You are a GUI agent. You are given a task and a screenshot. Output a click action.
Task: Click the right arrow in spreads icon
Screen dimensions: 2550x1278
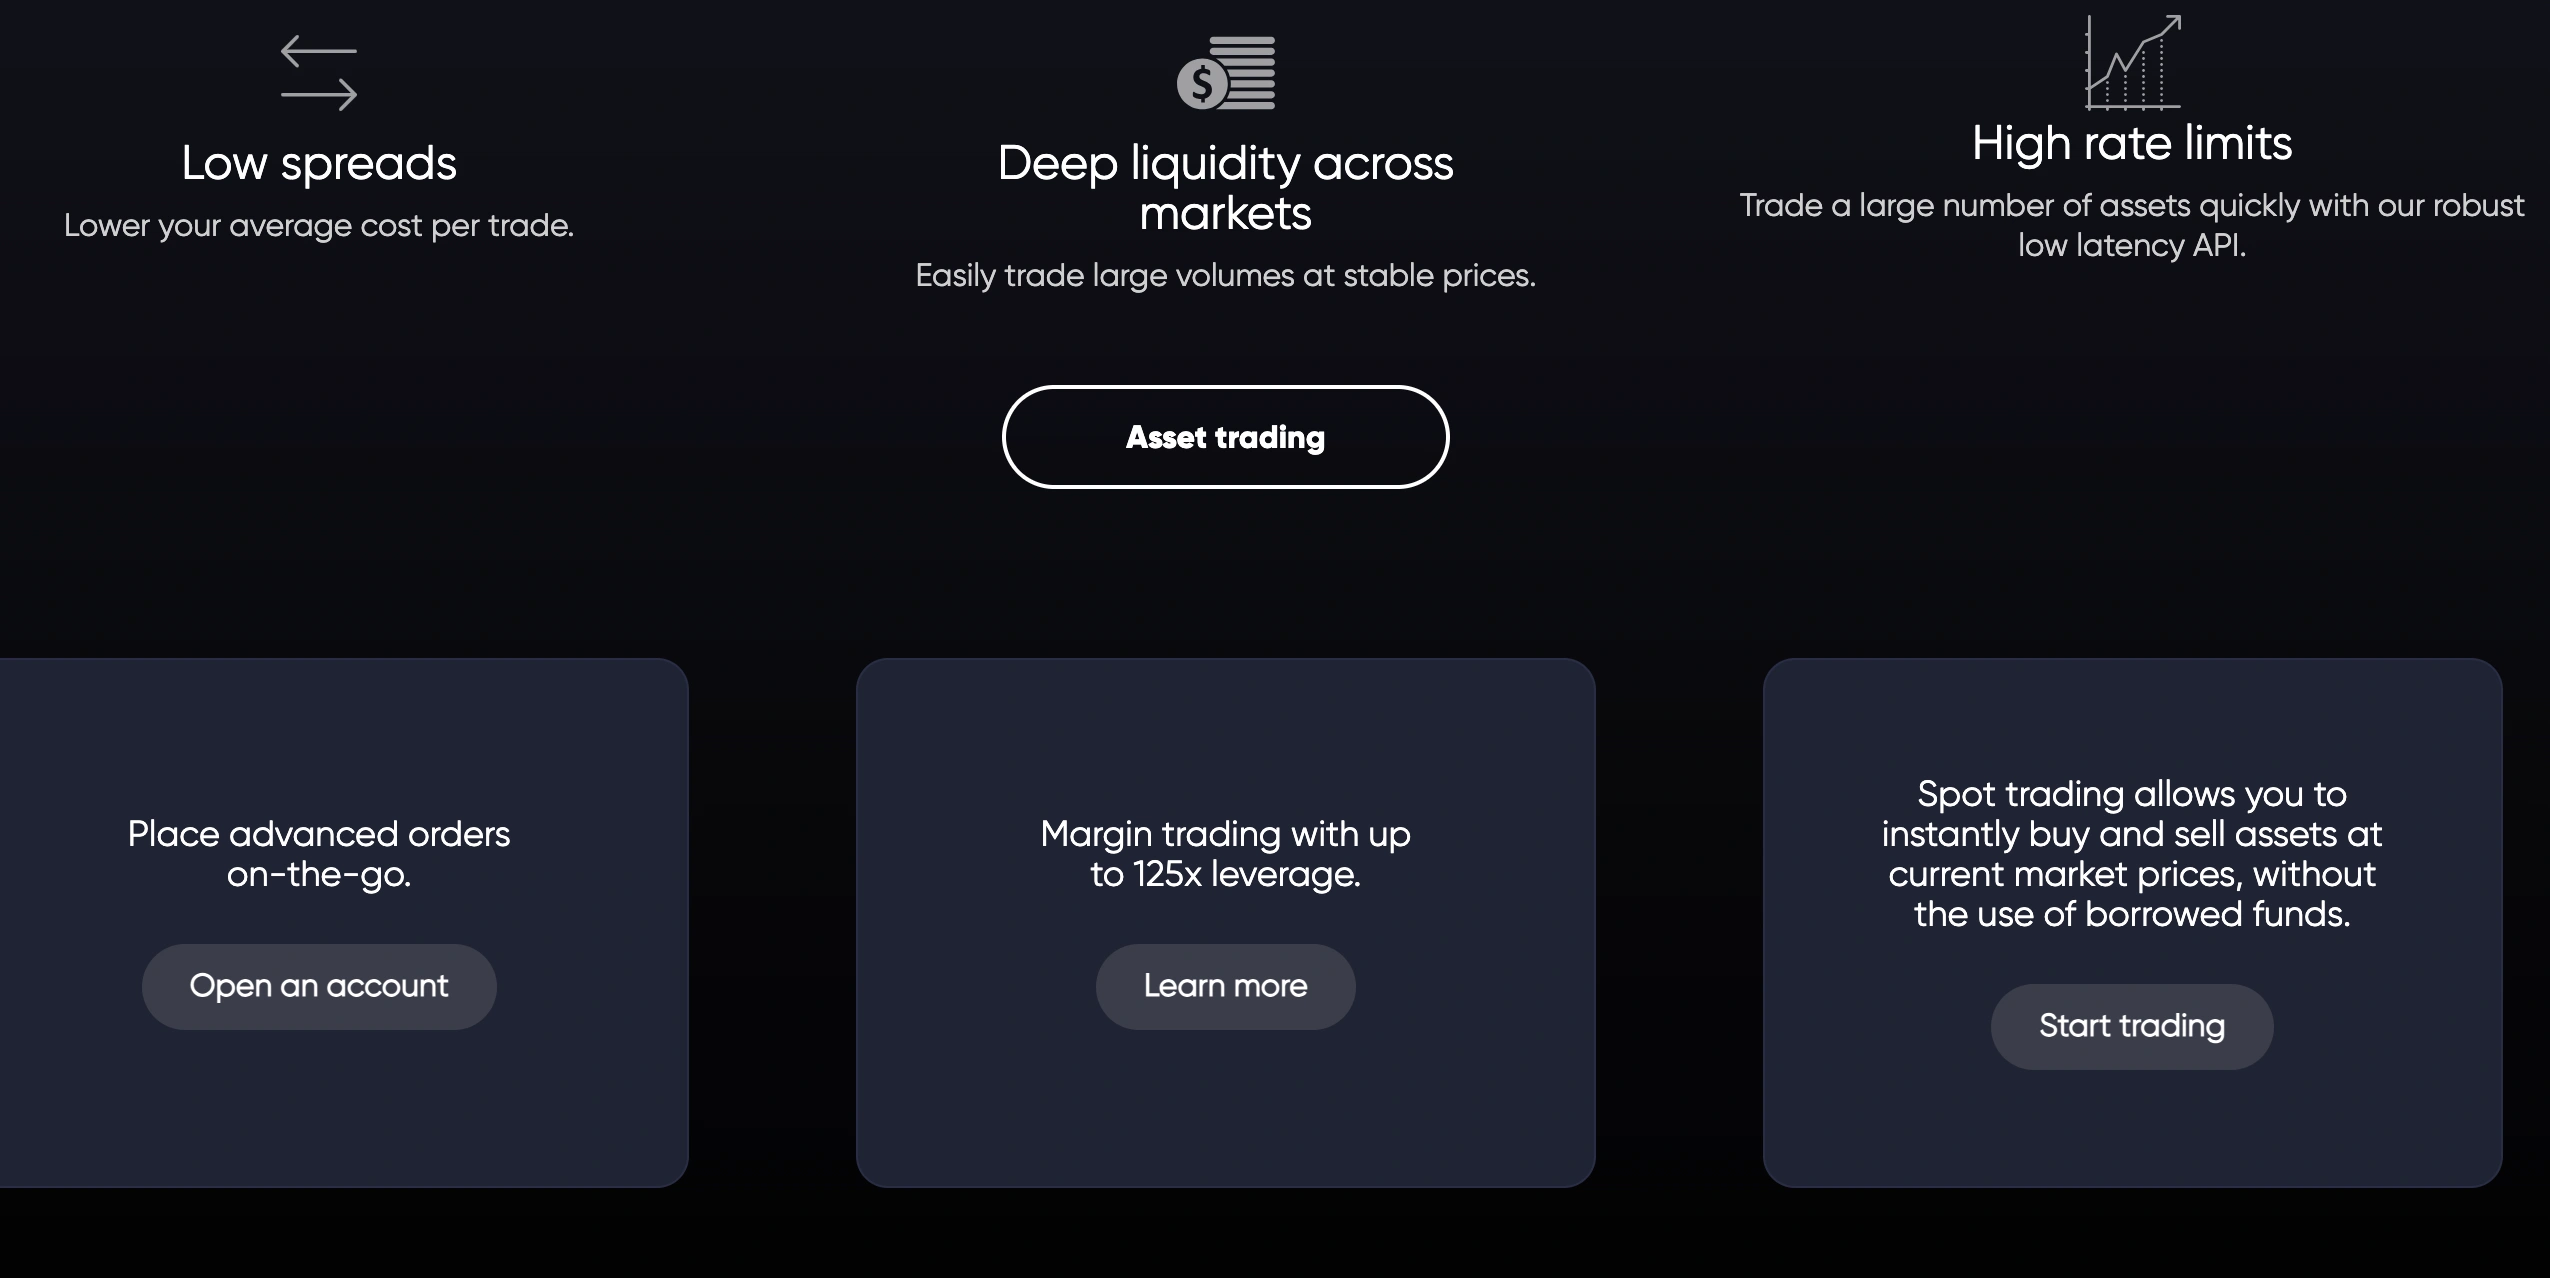coord(319,95)
